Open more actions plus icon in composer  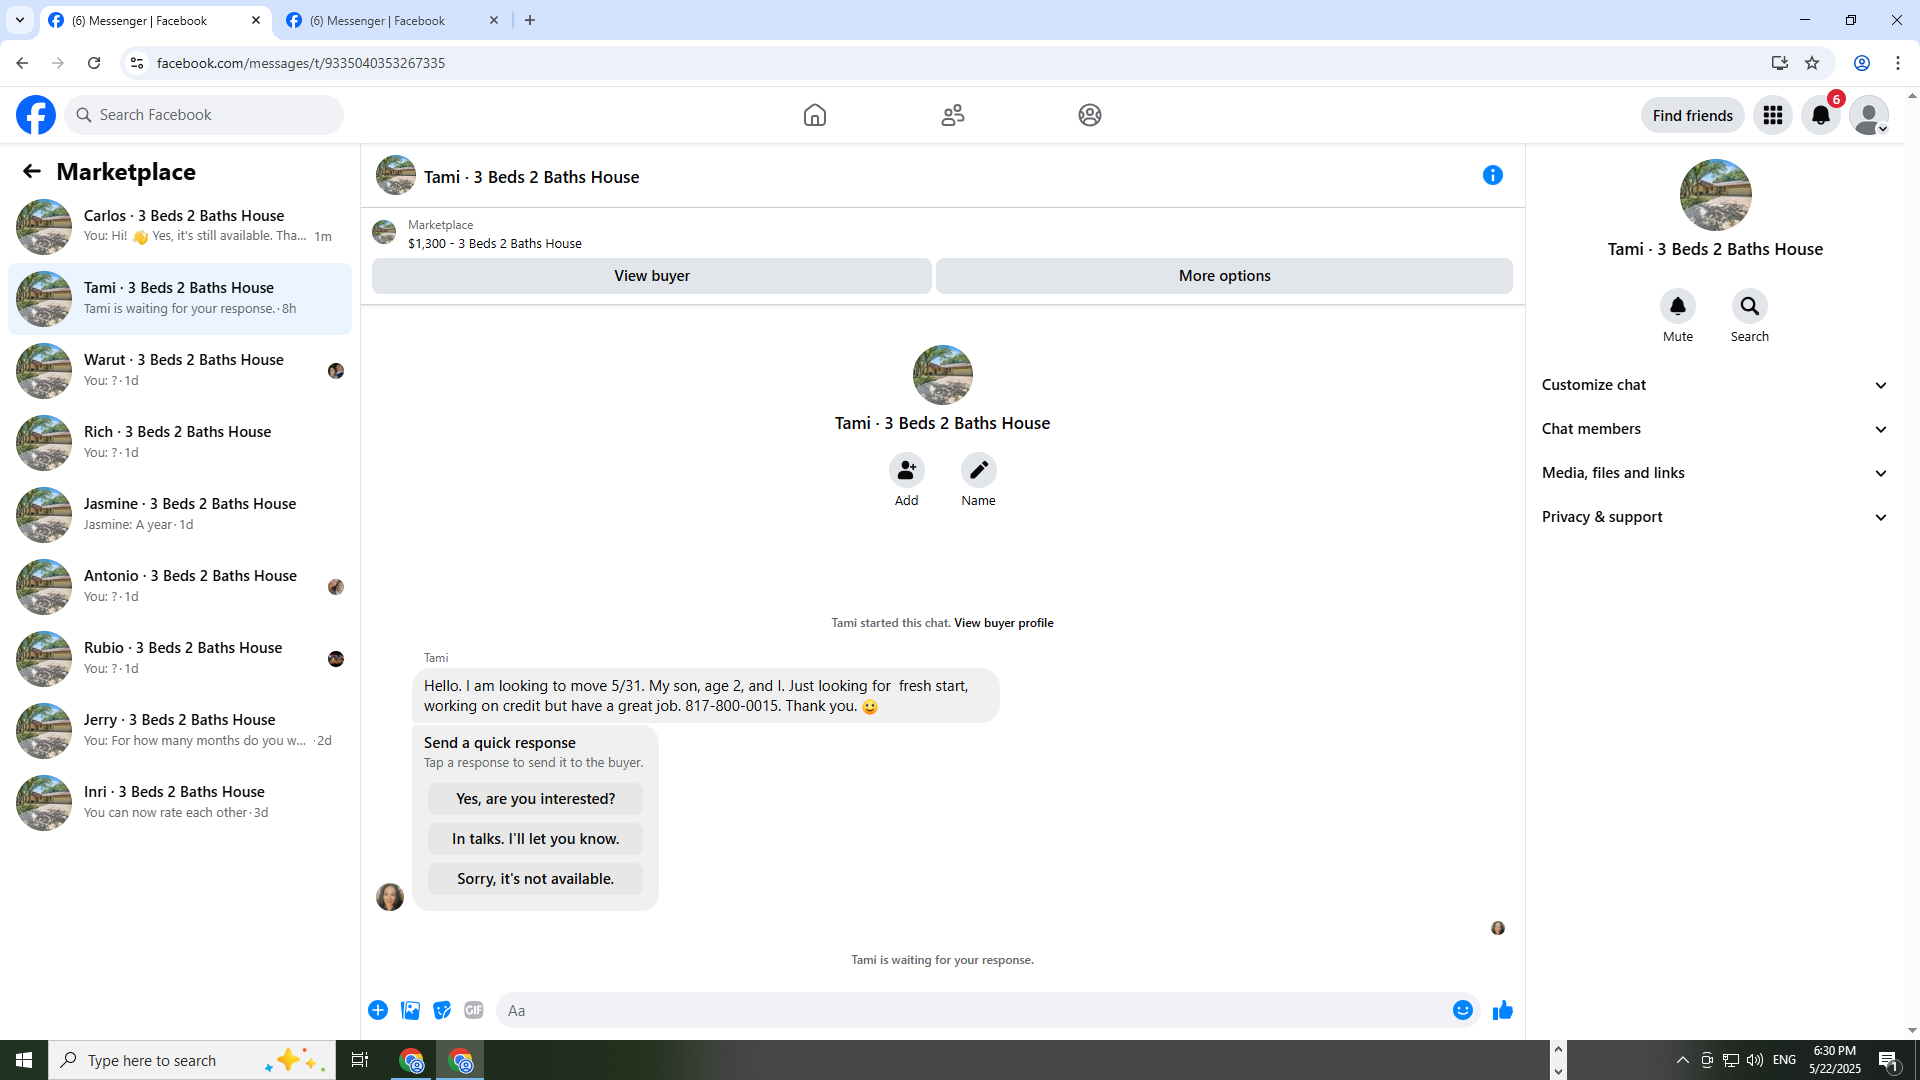[378, 1010]
